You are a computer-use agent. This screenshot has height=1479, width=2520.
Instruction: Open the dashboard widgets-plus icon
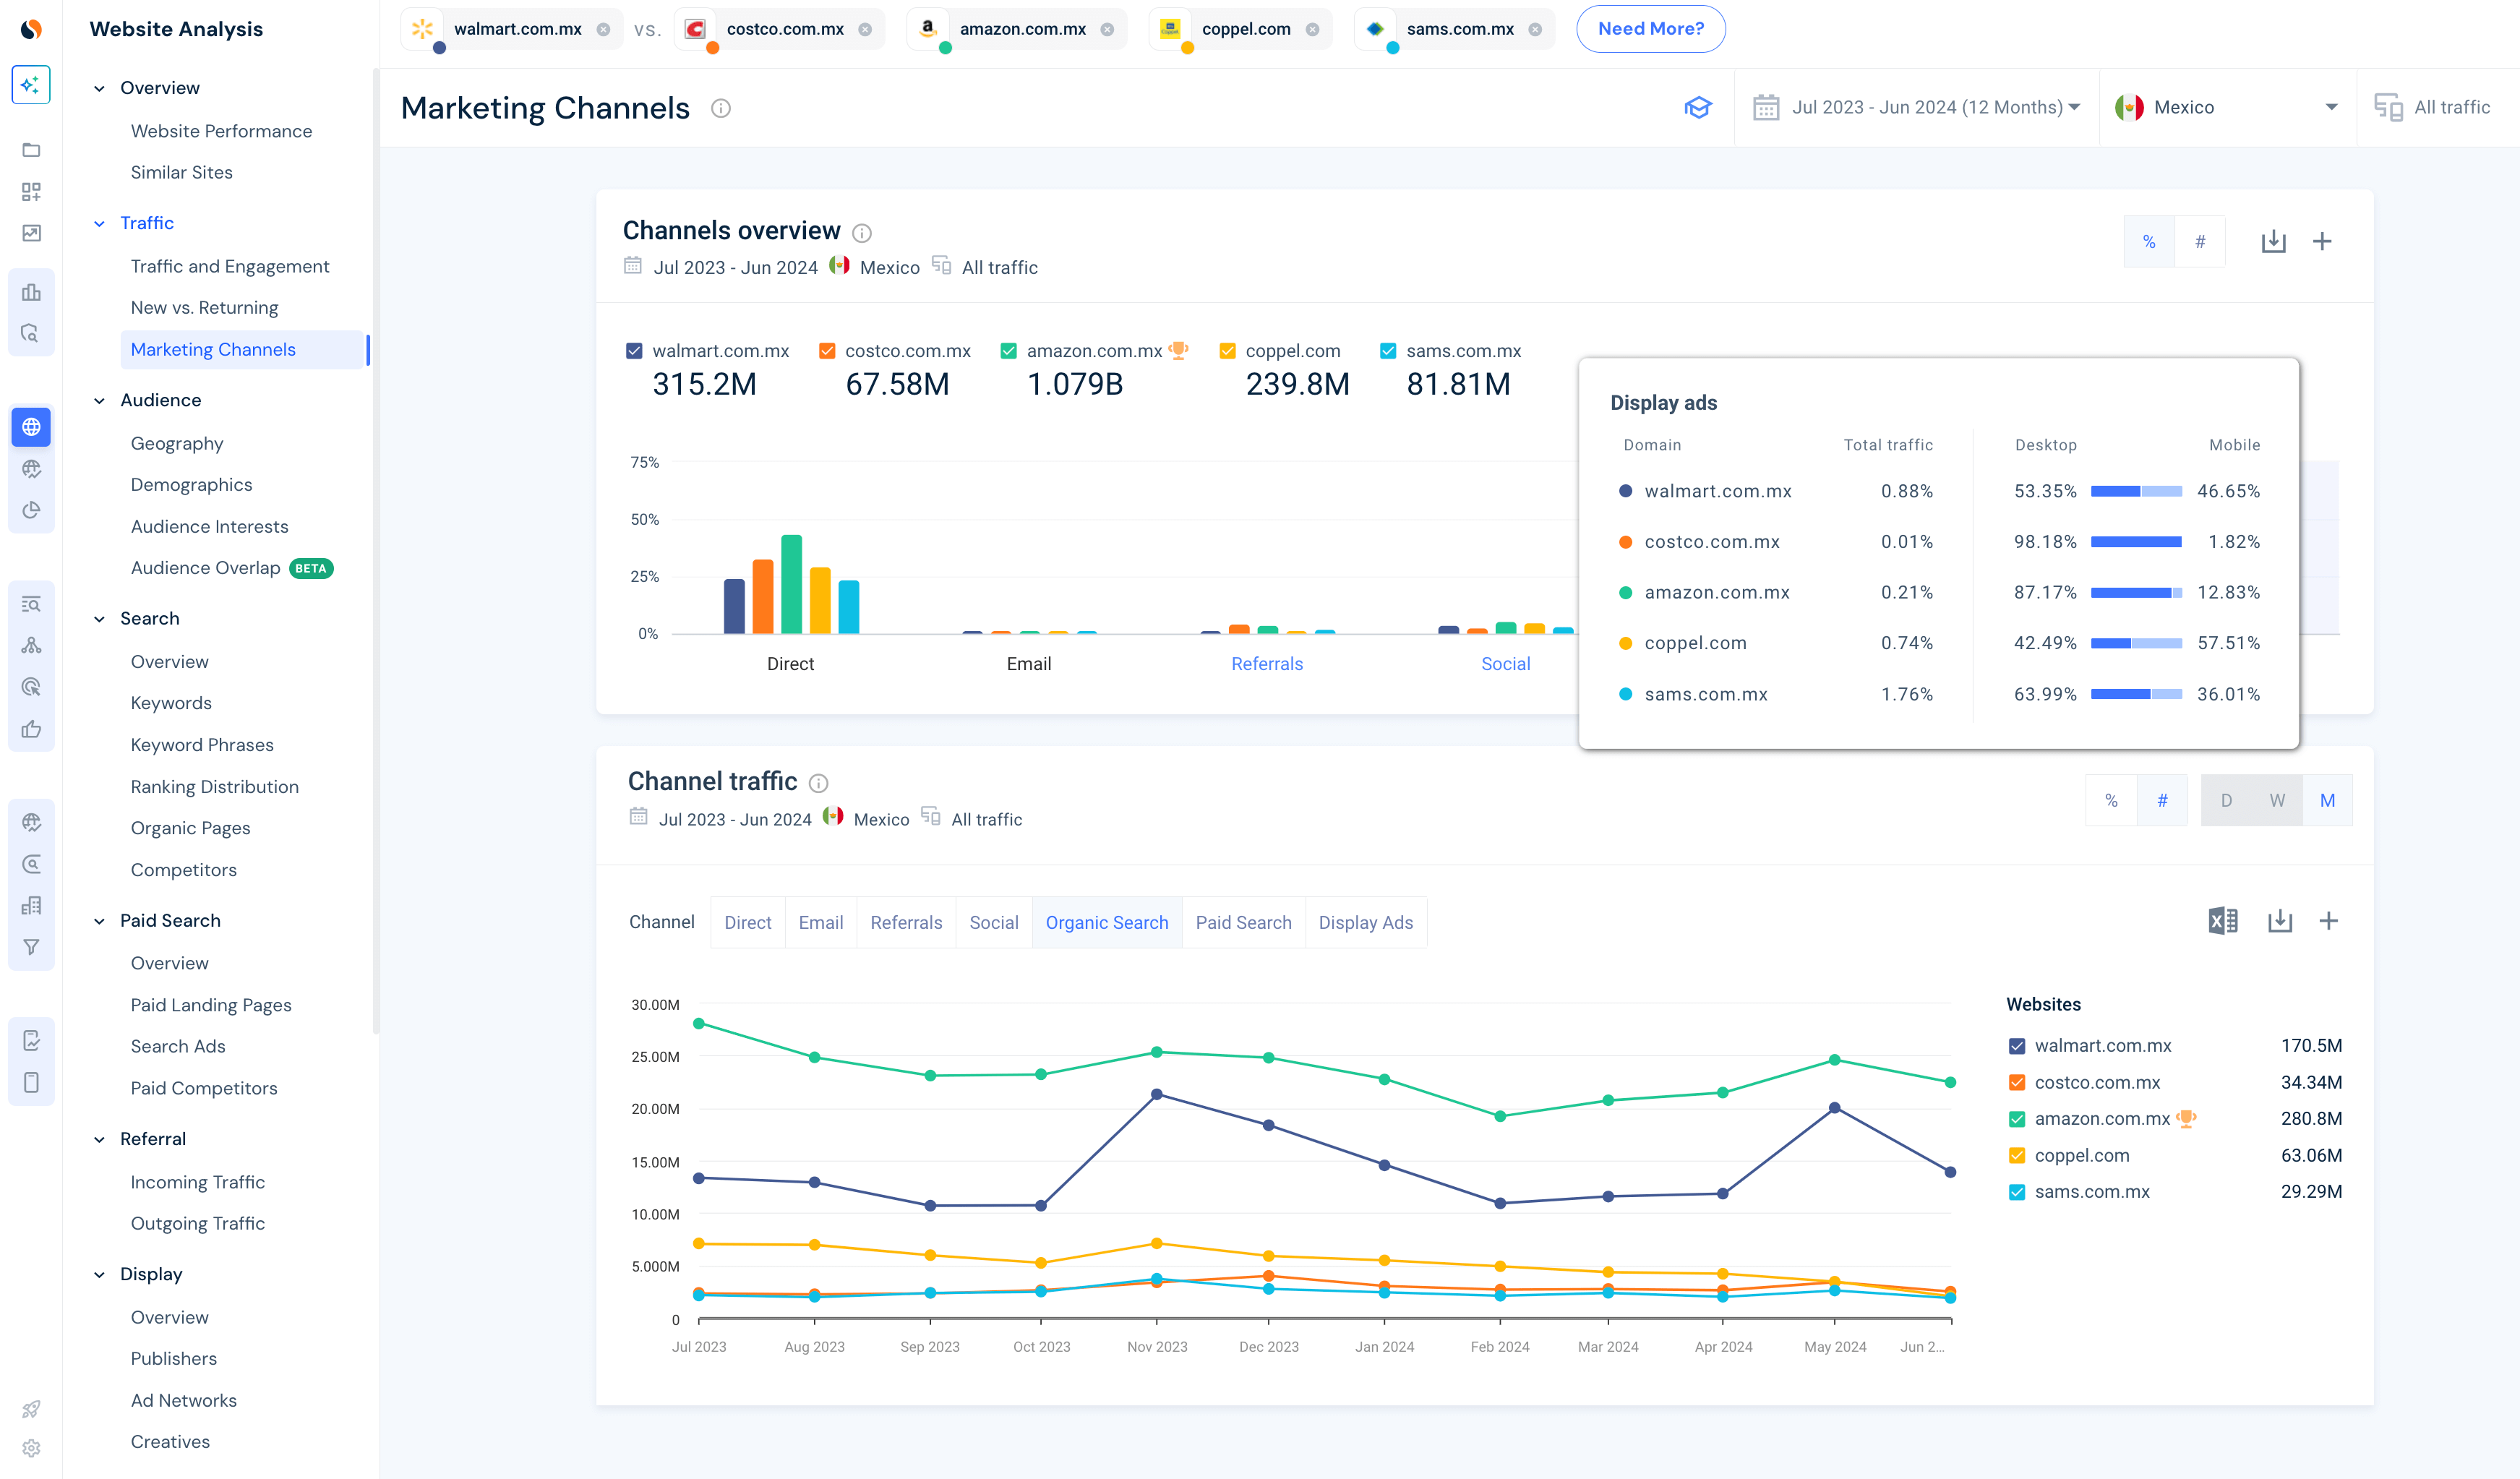pos(31,191)
